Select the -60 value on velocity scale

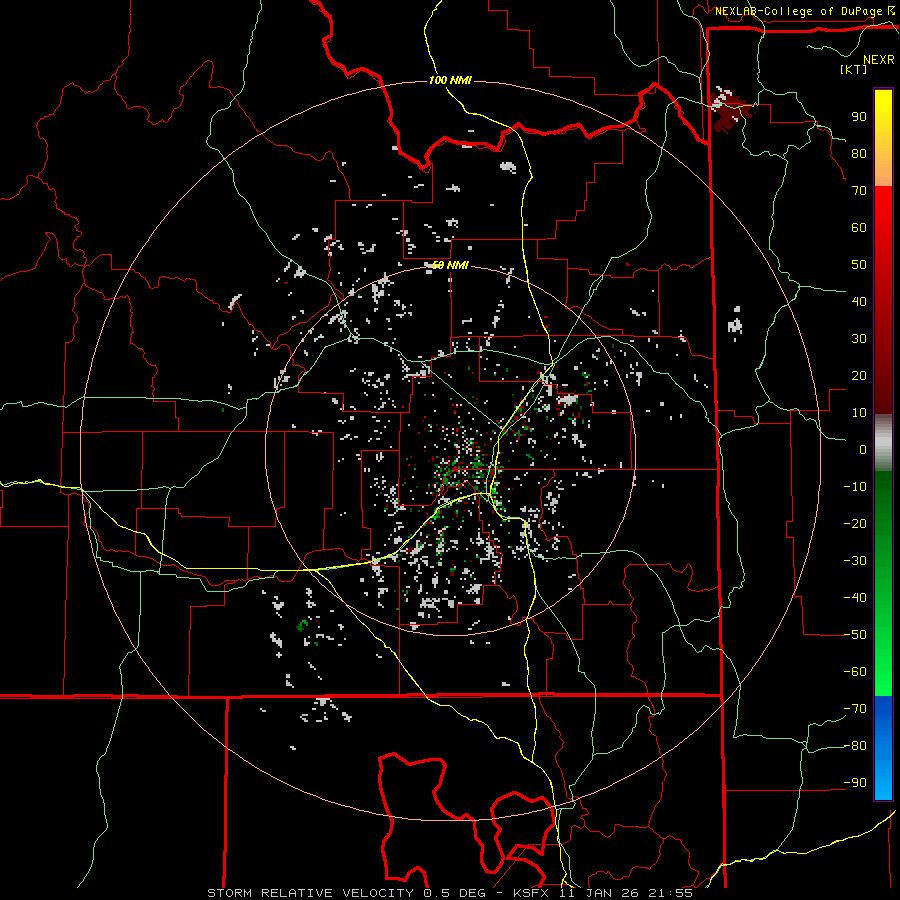855,672
